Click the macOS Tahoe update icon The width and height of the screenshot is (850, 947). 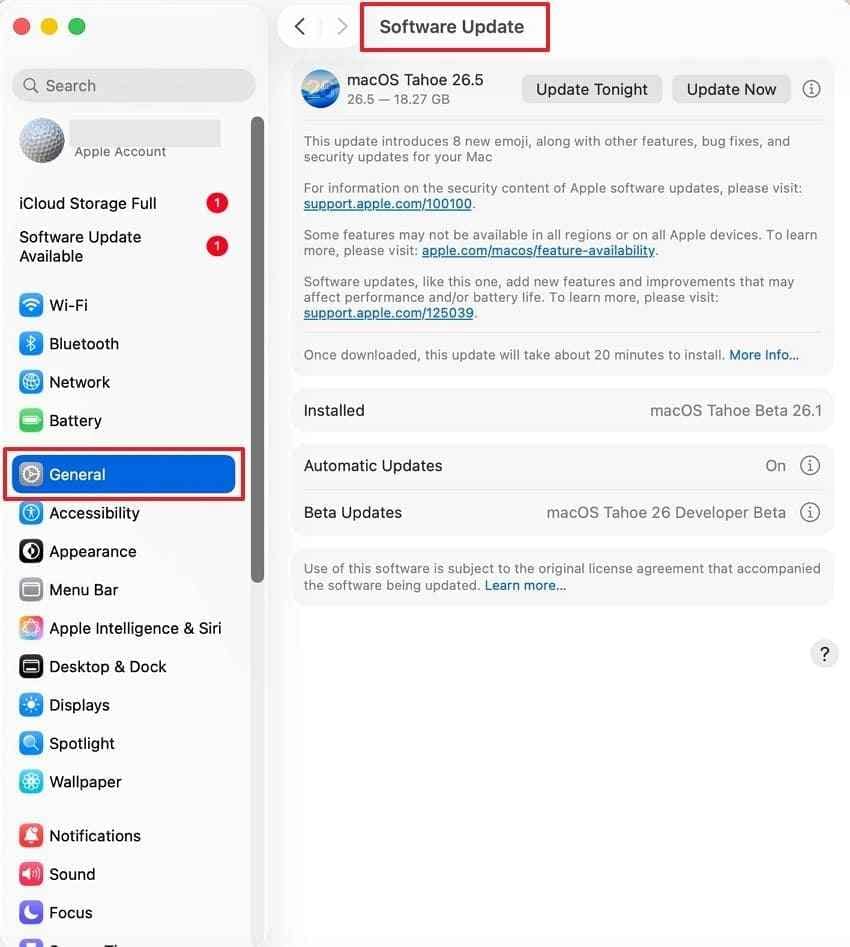pyautogui.click(x=320, y=89)
